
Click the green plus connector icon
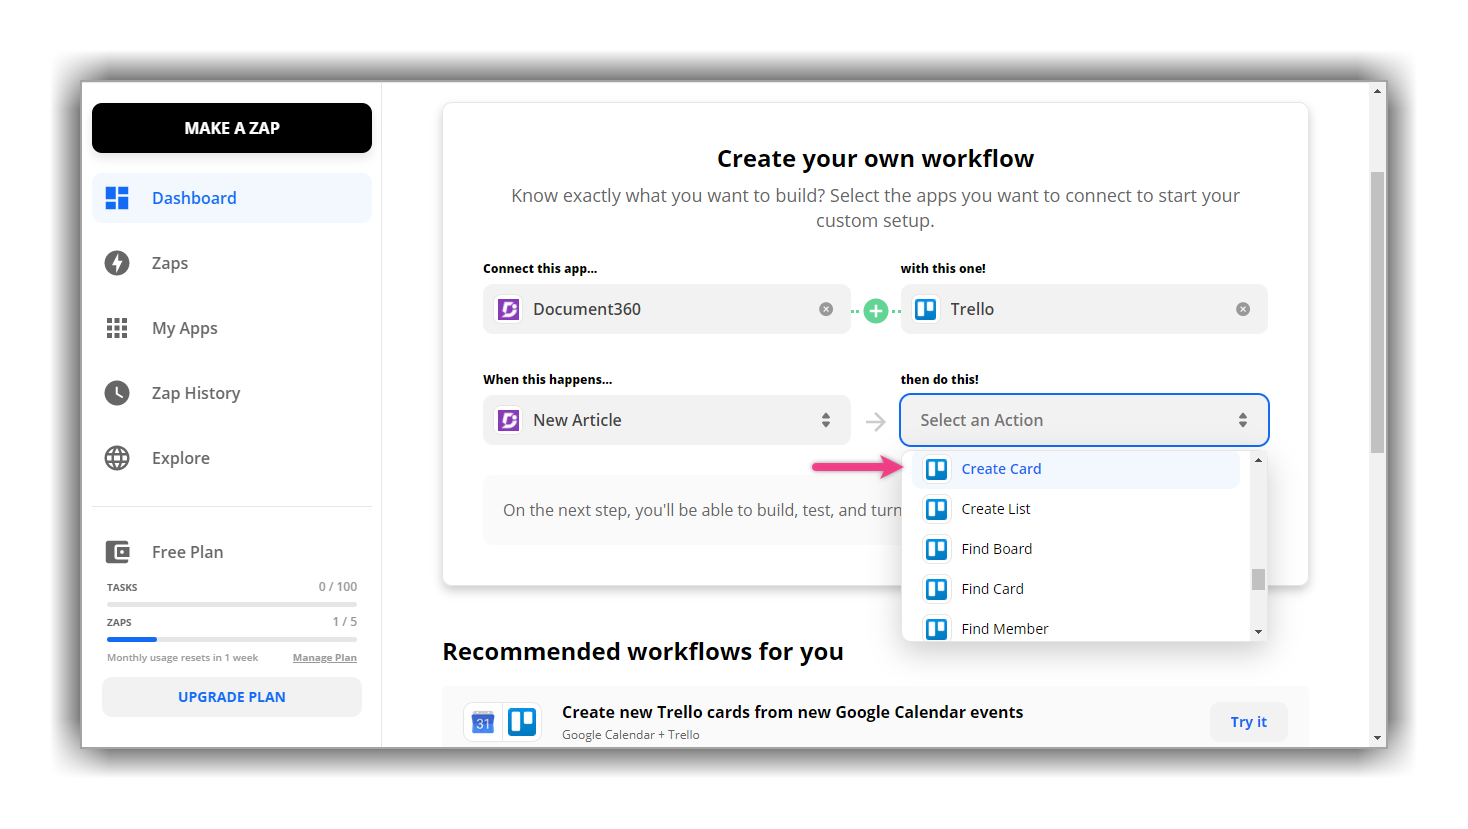(876, 311)
